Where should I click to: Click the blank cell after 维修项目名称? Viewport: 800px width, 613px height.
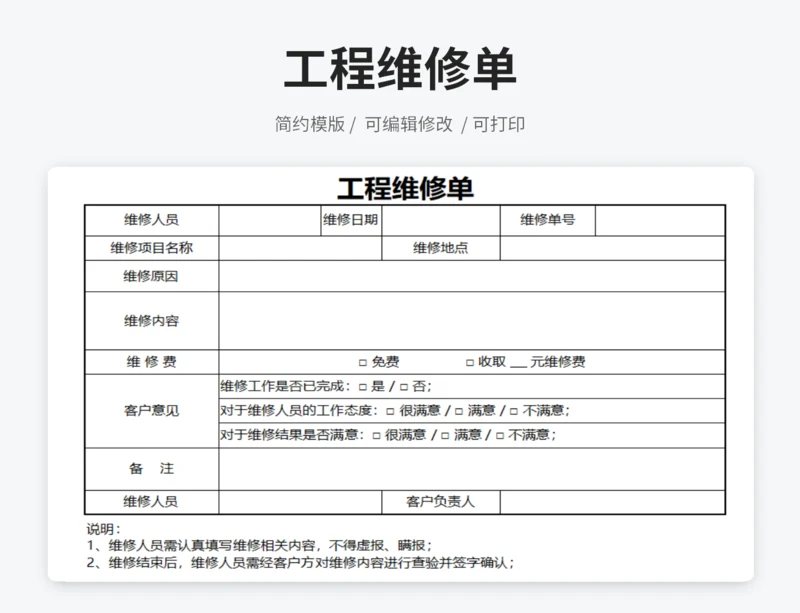(x=300, y=249)
